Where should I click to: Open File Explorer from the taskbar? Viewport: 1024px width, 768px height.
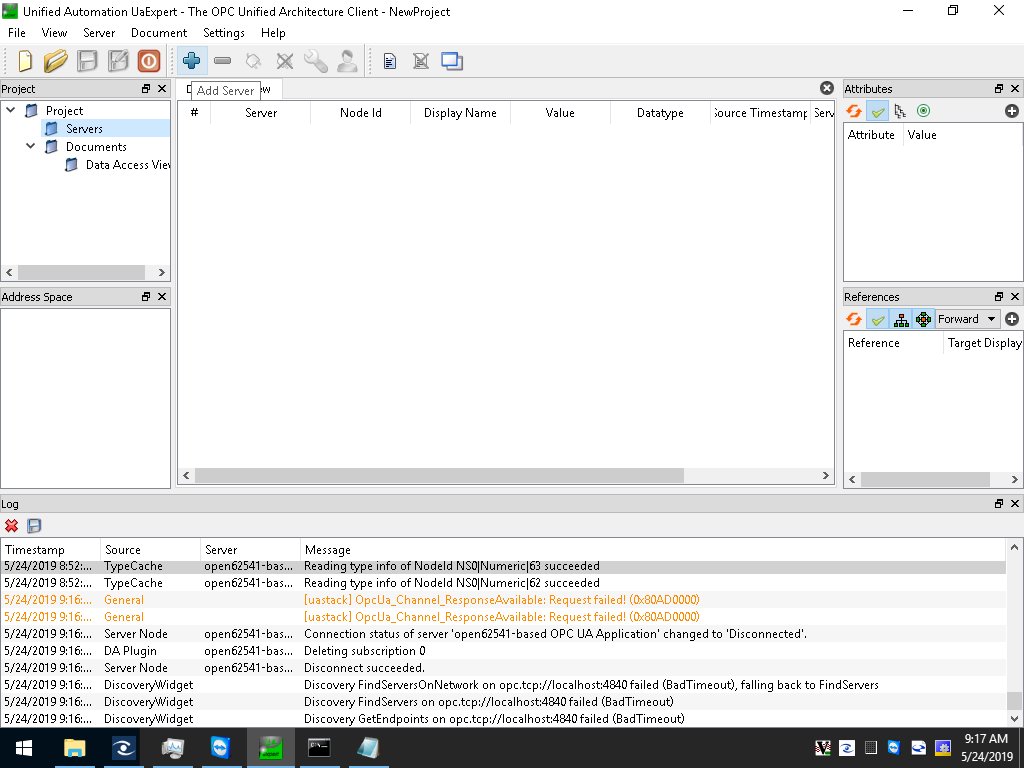[74, 748]
